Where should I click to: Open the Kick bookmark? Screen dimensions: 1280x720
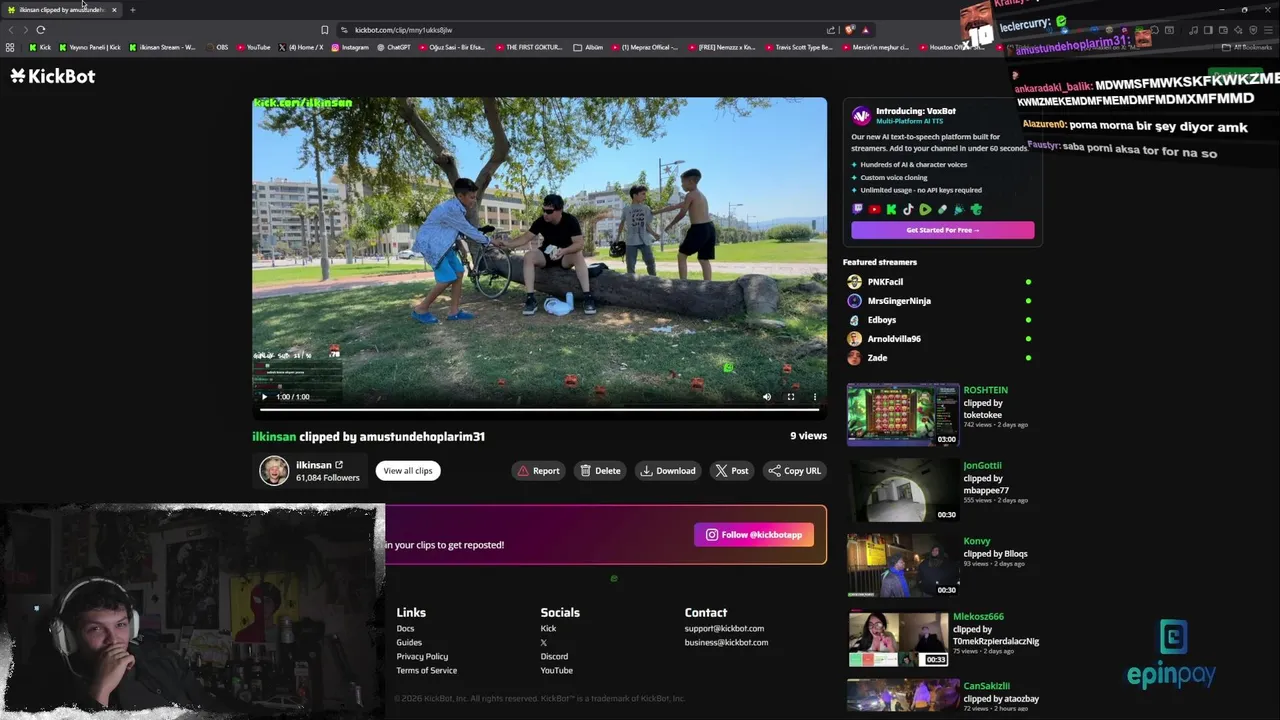point(40,47)
